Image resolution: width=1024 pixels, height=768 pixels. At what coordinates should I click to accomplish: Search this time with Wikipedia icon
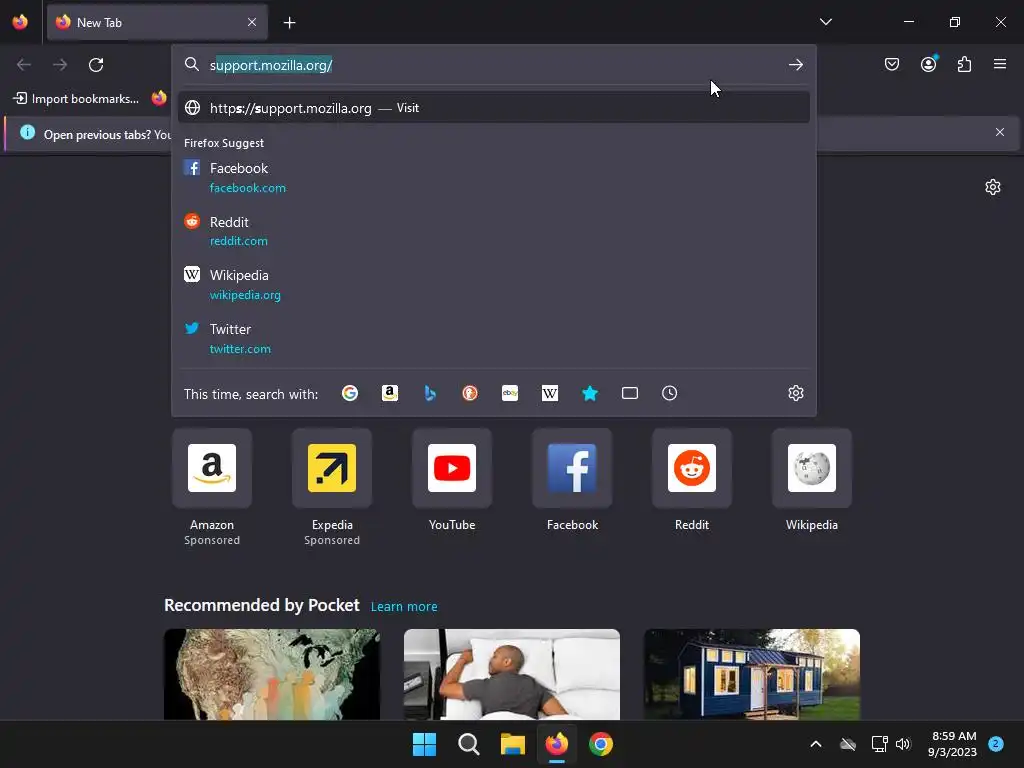coord(550,393)
